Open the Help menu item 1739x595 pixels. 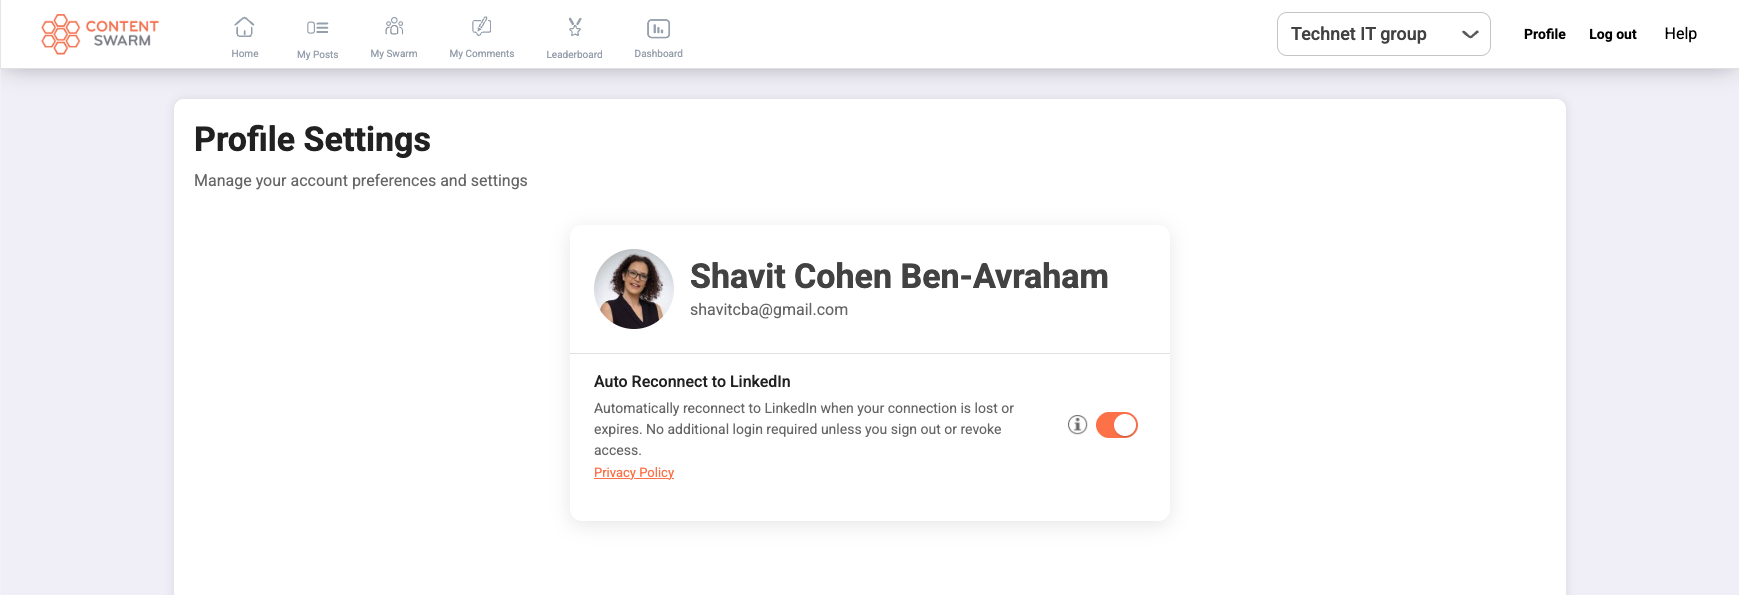click(1680, 34)
